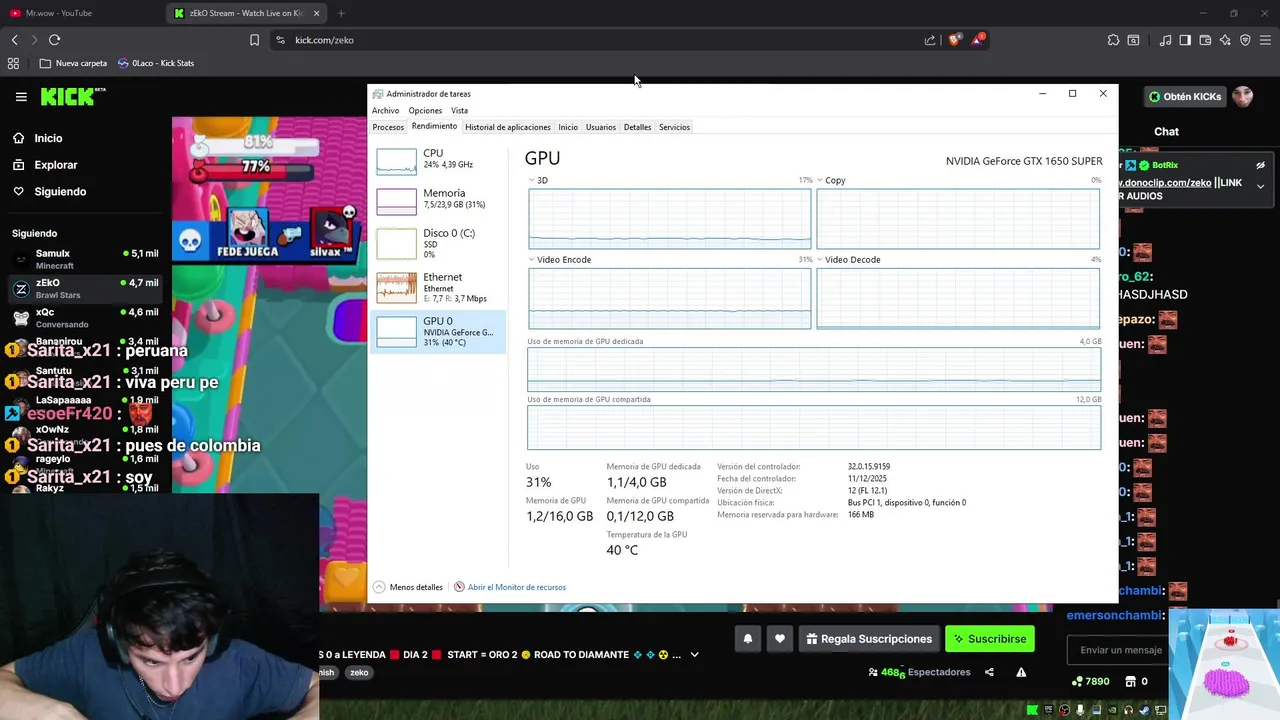Collapse the pinned BotRix chat message
The height and width of the screenshot is (720, 1280).
(1260, 186)
